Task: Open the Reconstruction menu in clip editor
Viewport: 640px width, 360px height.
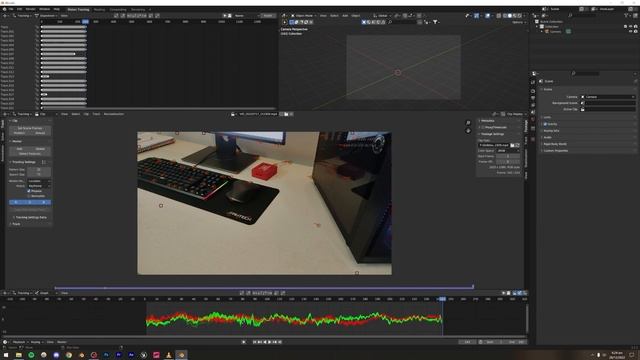Action: pyautogui.click(x=114, y=114)
